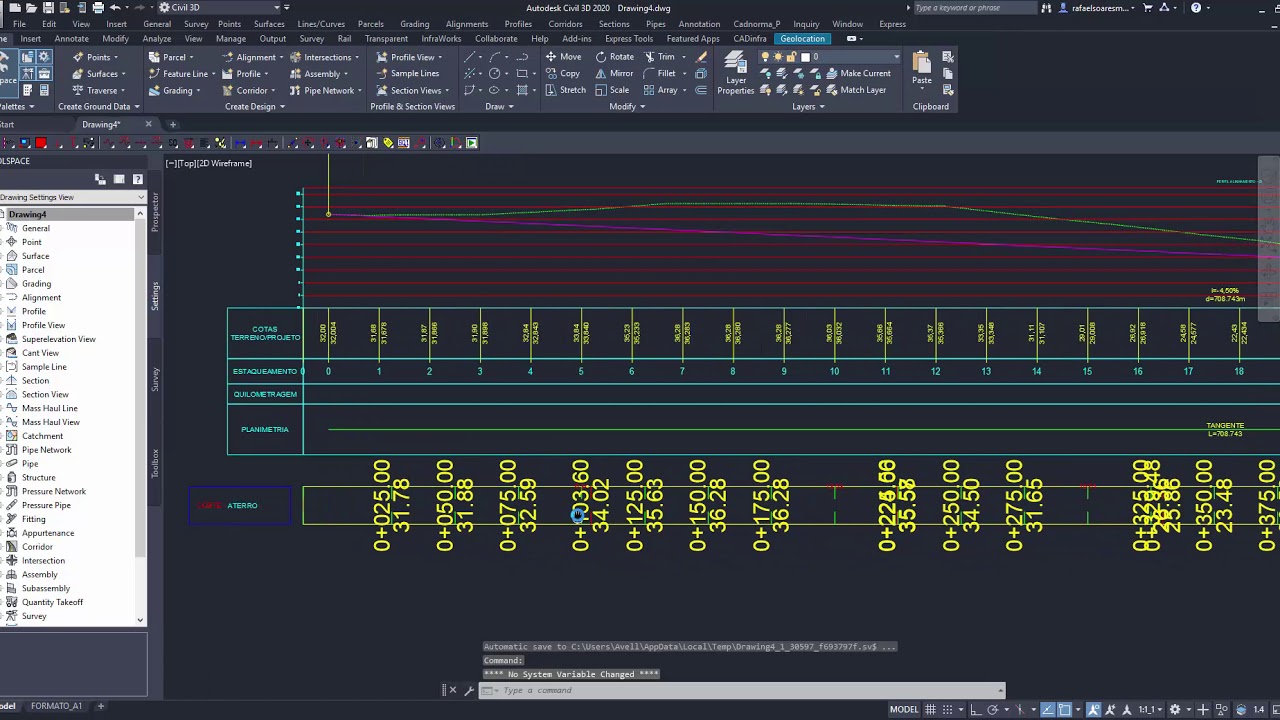The image size is (1280, 720).
Task: Click the Fillet tool
Action: click(x=659, y=73)
